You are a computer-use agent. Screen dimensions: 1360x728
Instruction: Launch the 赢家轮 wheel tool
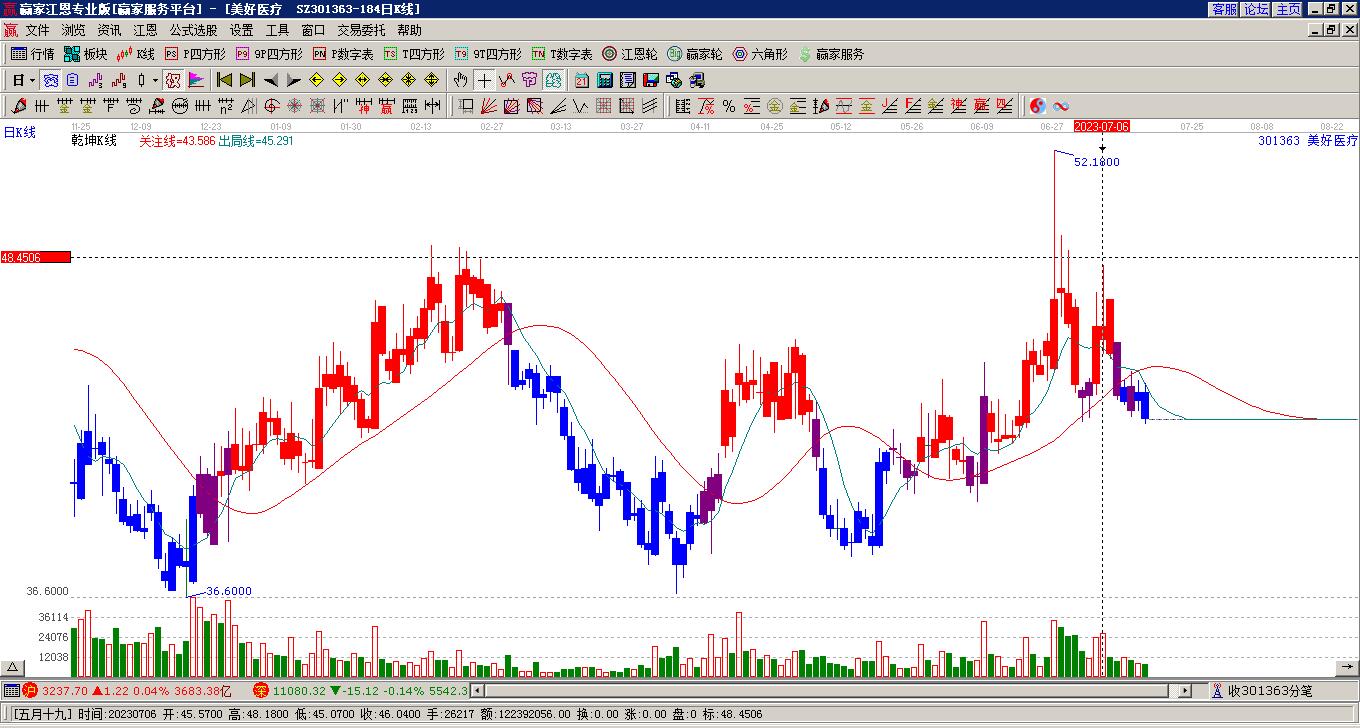[x=695, y=54]
